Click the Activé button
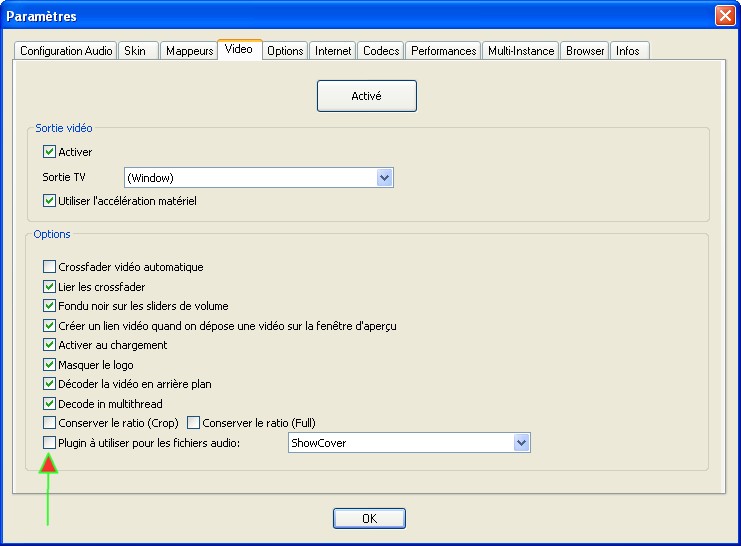The image size is (741, 546). tap(367, 96)
